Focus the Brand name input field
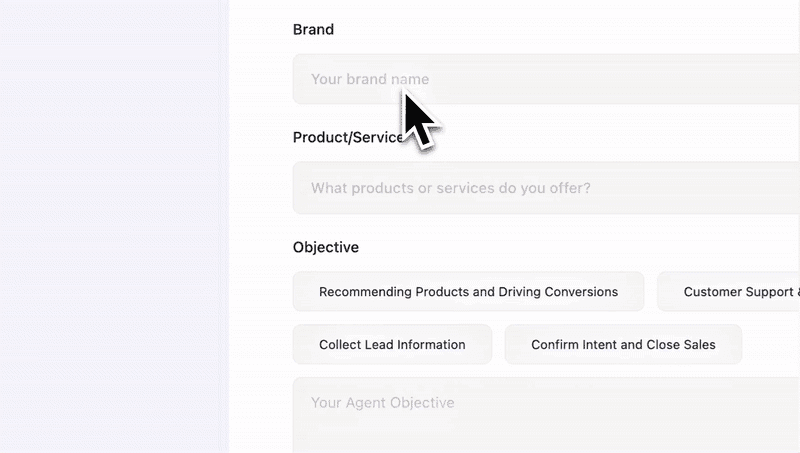800x453 pixels. point(546,79)
